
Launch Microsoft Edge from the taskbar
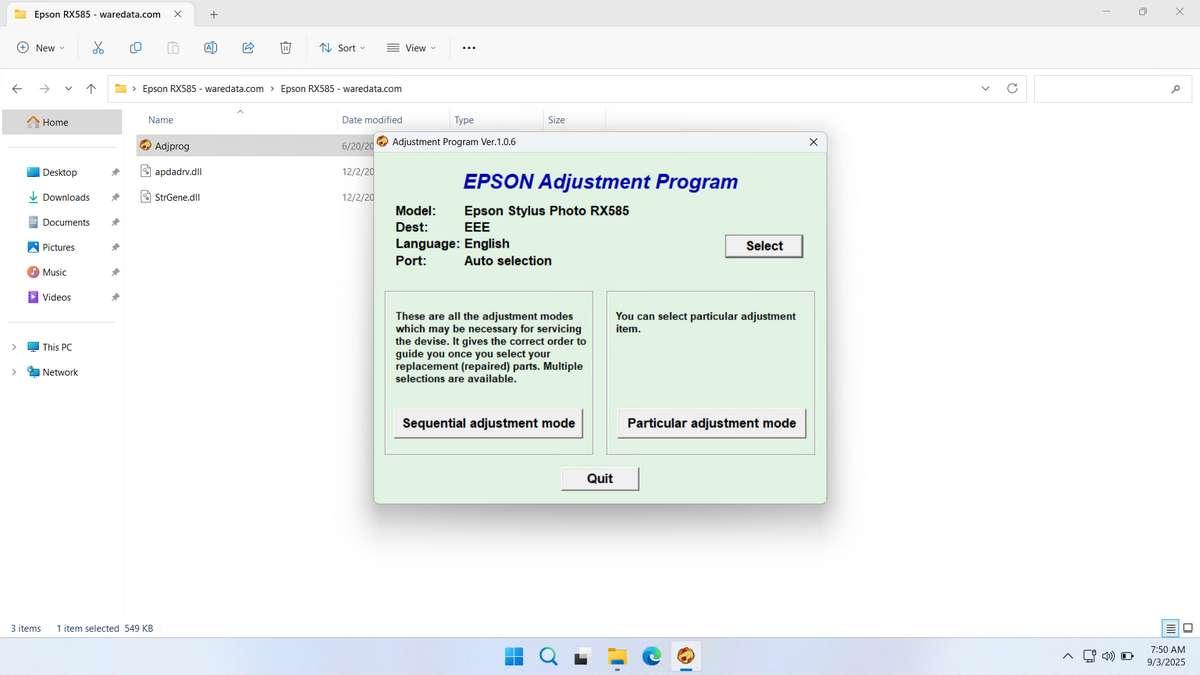(651, 656)
